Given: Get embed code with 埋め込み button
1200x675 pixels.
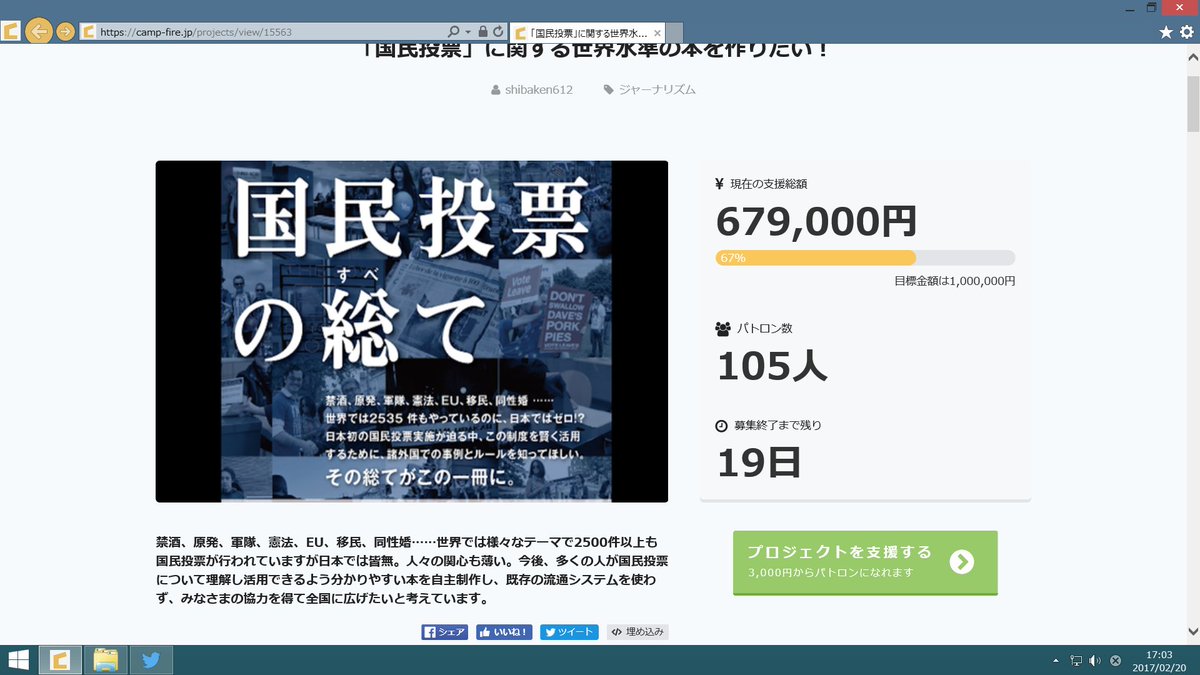Looking at the screenshot, I should pos(637,632).
